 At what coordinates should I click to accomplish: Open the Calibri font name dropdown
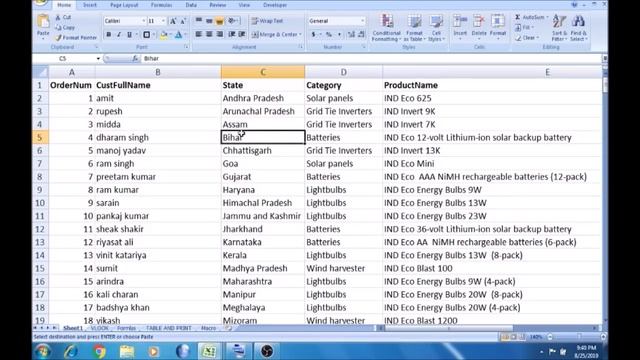click(143, 21)
